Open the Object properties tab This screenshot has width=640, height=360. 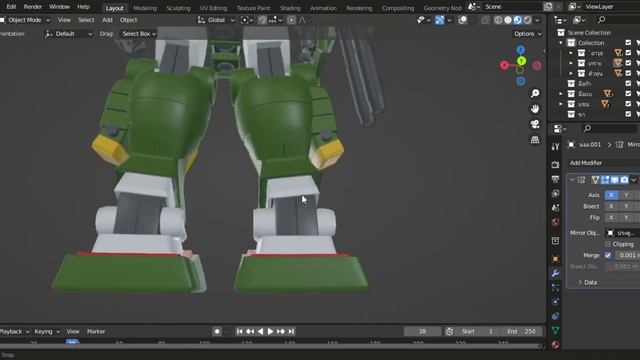pyautogui.click(x=555, y=259)
